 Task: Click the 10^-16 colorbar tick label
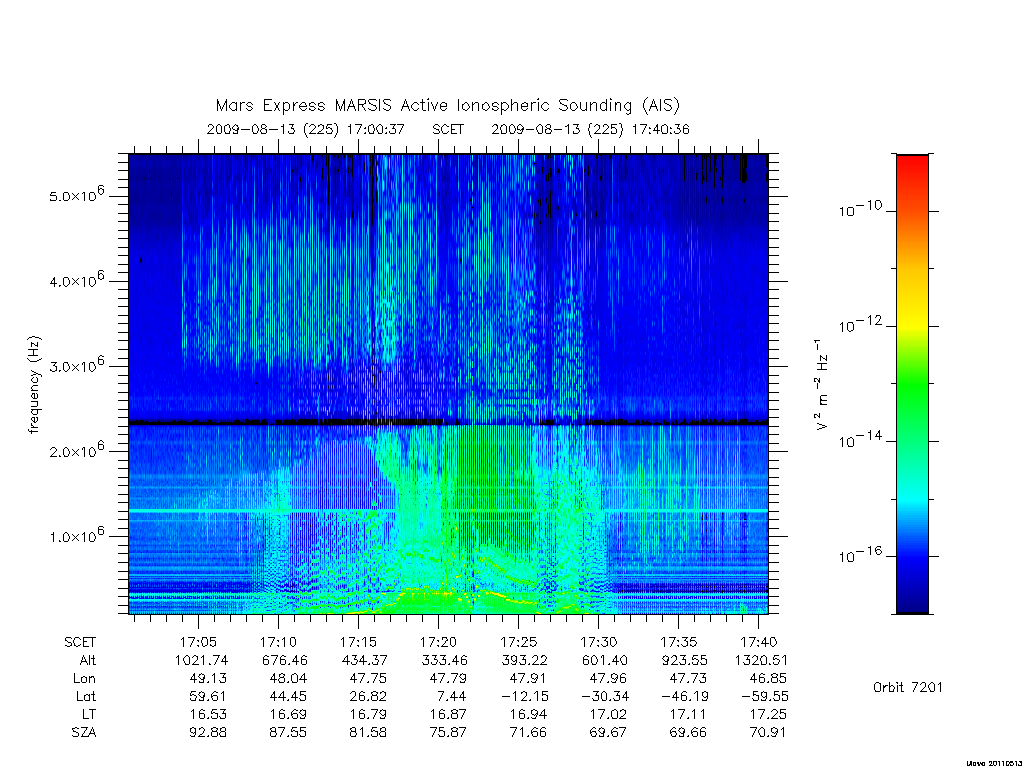[860, 554]
